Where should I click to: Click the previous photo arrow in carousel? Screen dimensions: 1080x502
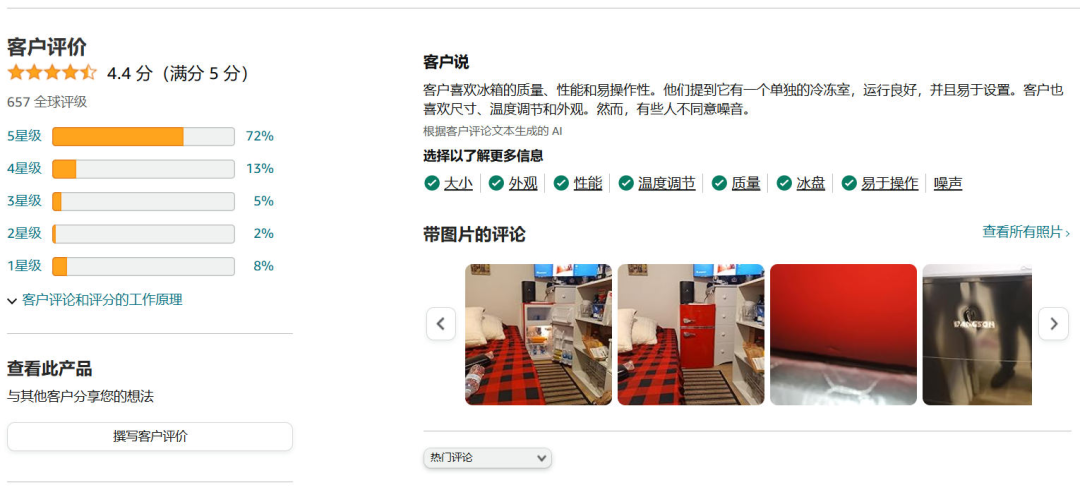tap(441, 324)
